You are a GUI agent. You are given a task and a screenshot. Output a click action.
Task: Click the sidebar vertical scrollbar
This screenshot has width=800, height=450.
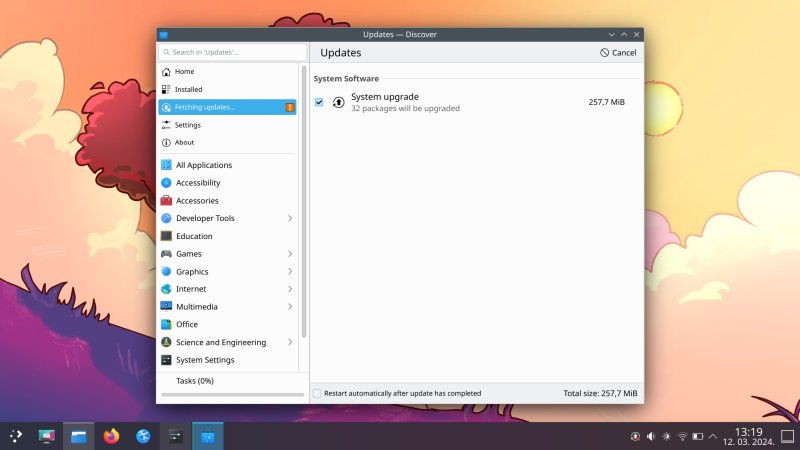click(304, 202)
